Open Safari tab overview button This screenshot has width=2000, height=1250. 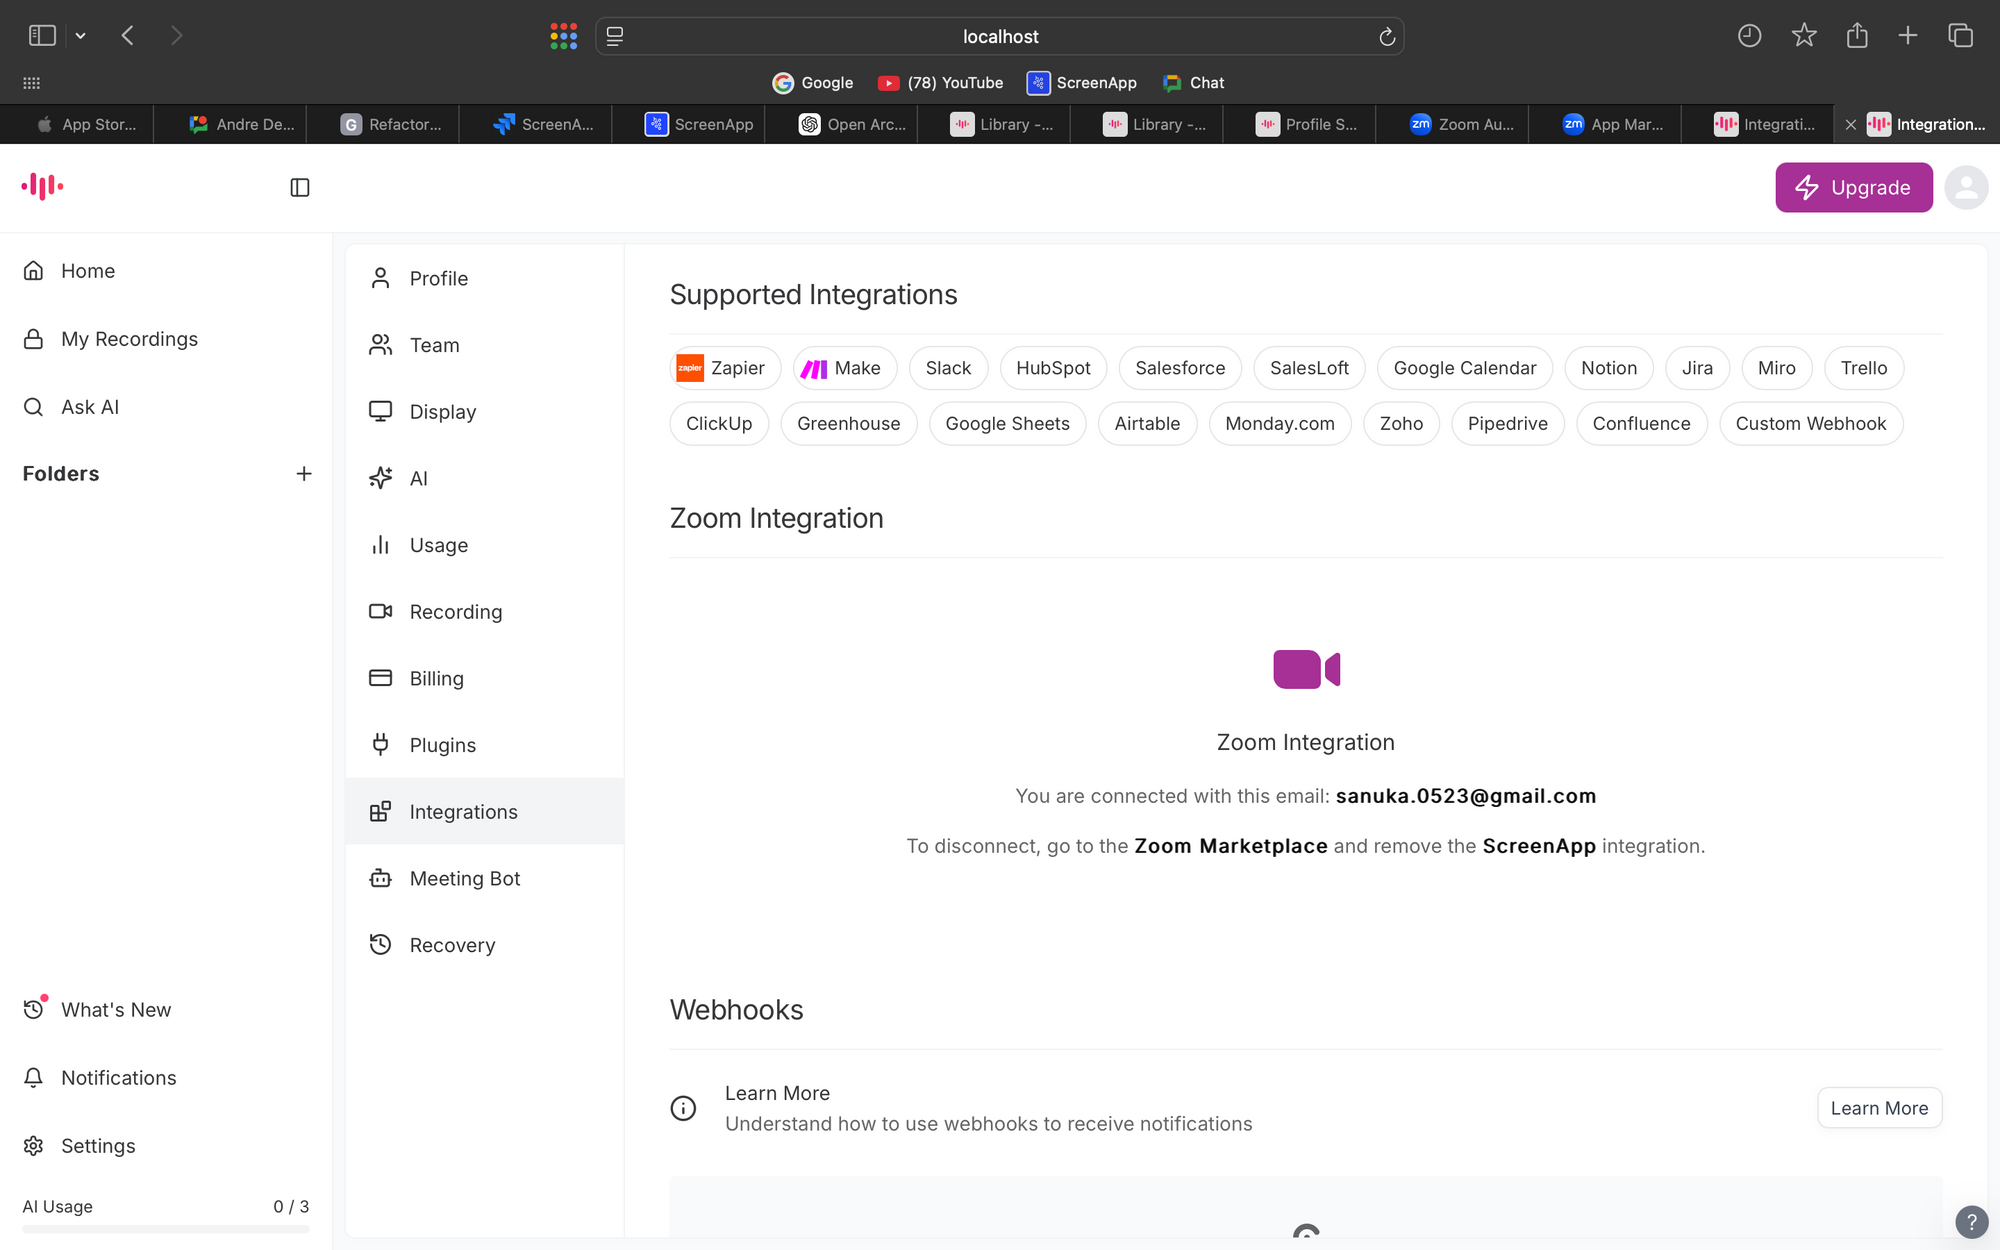point(1960,36)
